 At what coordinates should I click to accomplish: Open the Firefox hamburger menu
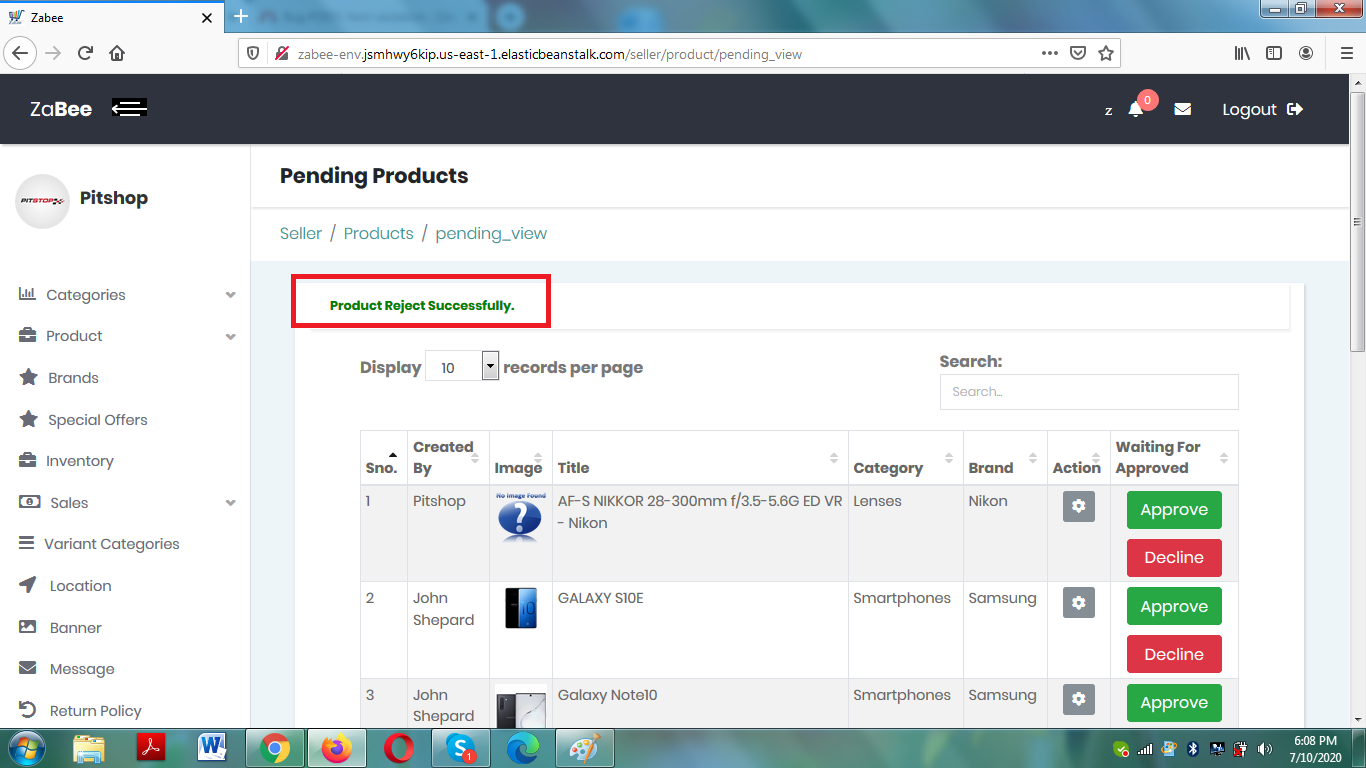click(x=1346, y=53)
